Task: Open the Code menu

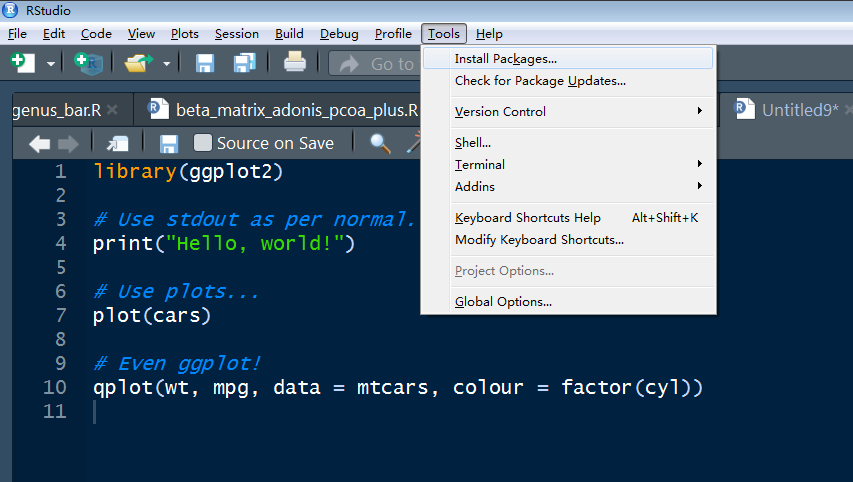Action: [x=96, y=34]
